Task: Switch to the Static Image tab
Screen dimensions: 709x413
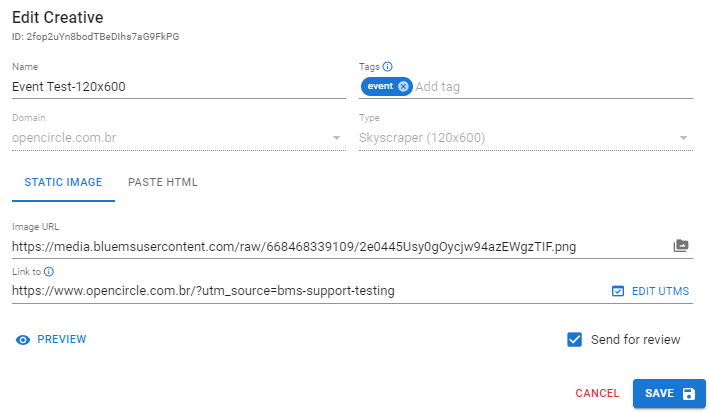Action: pyautogui.click(x=63, y=183)
